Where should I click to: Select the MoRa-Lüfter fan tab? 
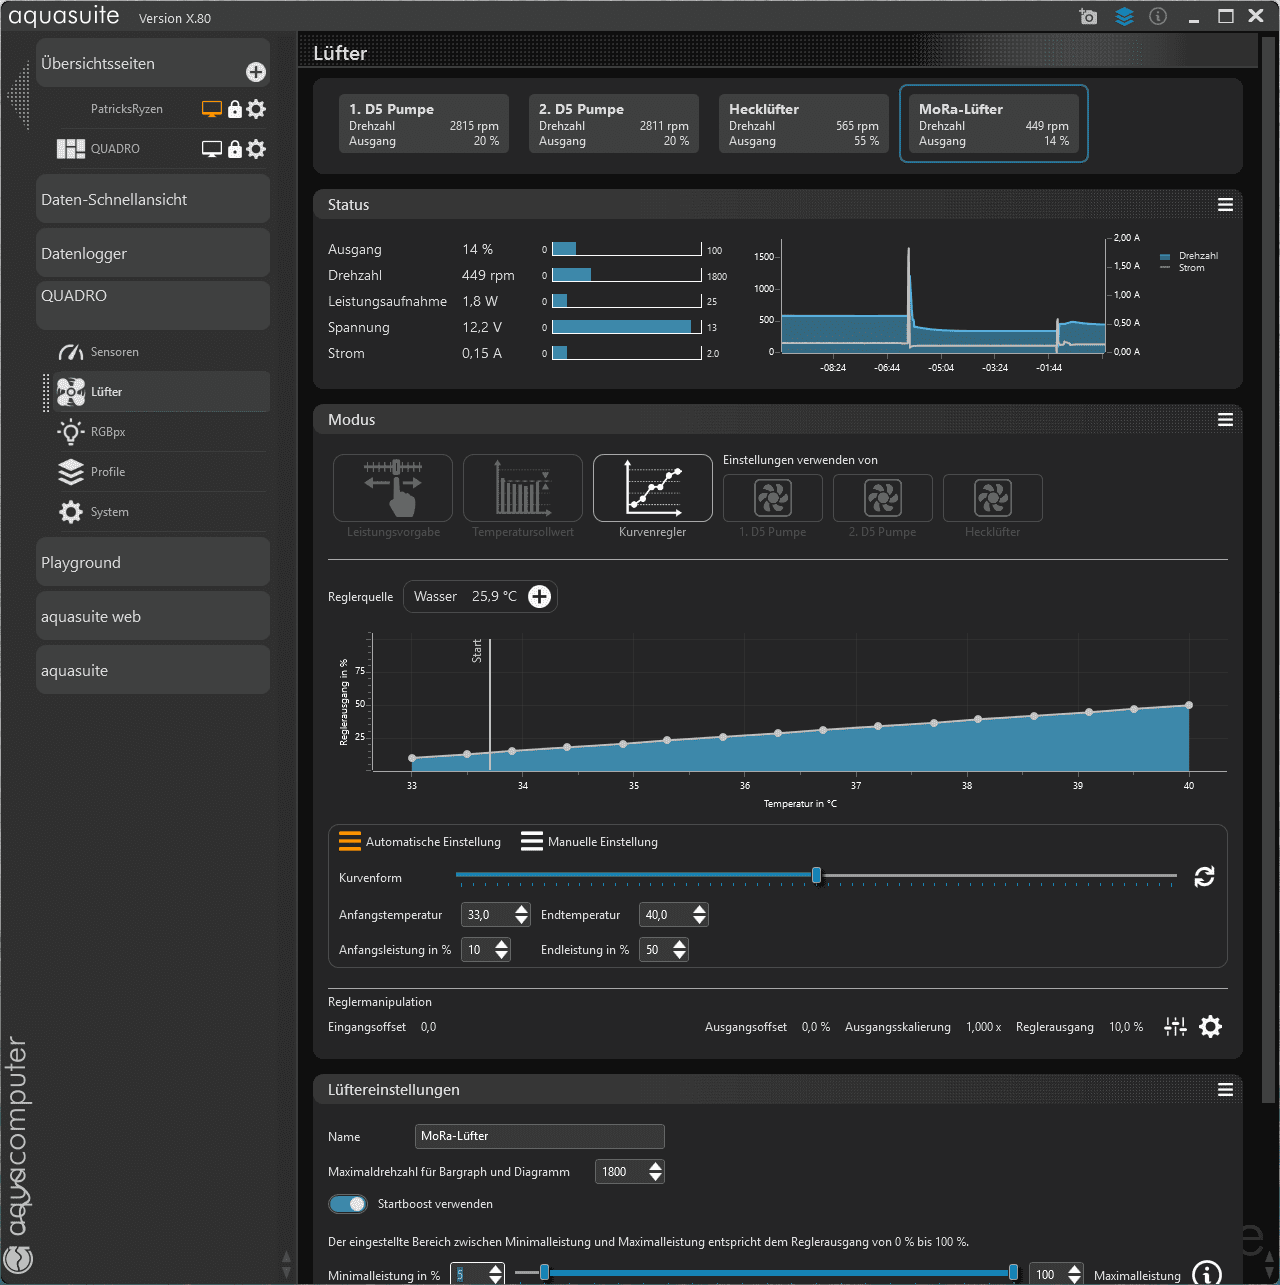(994, 124)
